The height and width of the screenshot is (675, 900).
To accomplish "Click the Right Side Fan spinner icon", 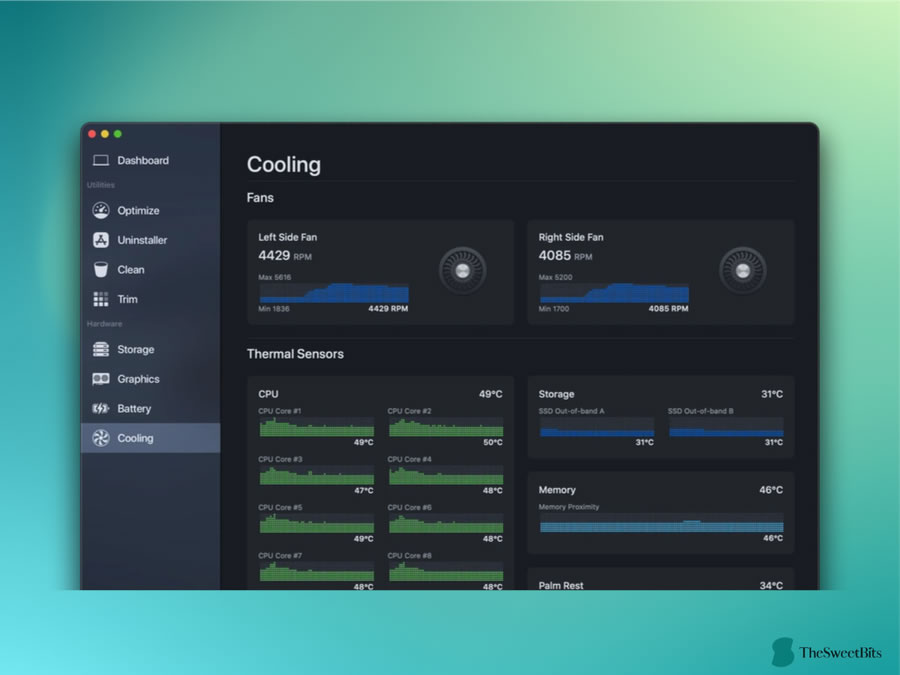I will click(743, 270).
